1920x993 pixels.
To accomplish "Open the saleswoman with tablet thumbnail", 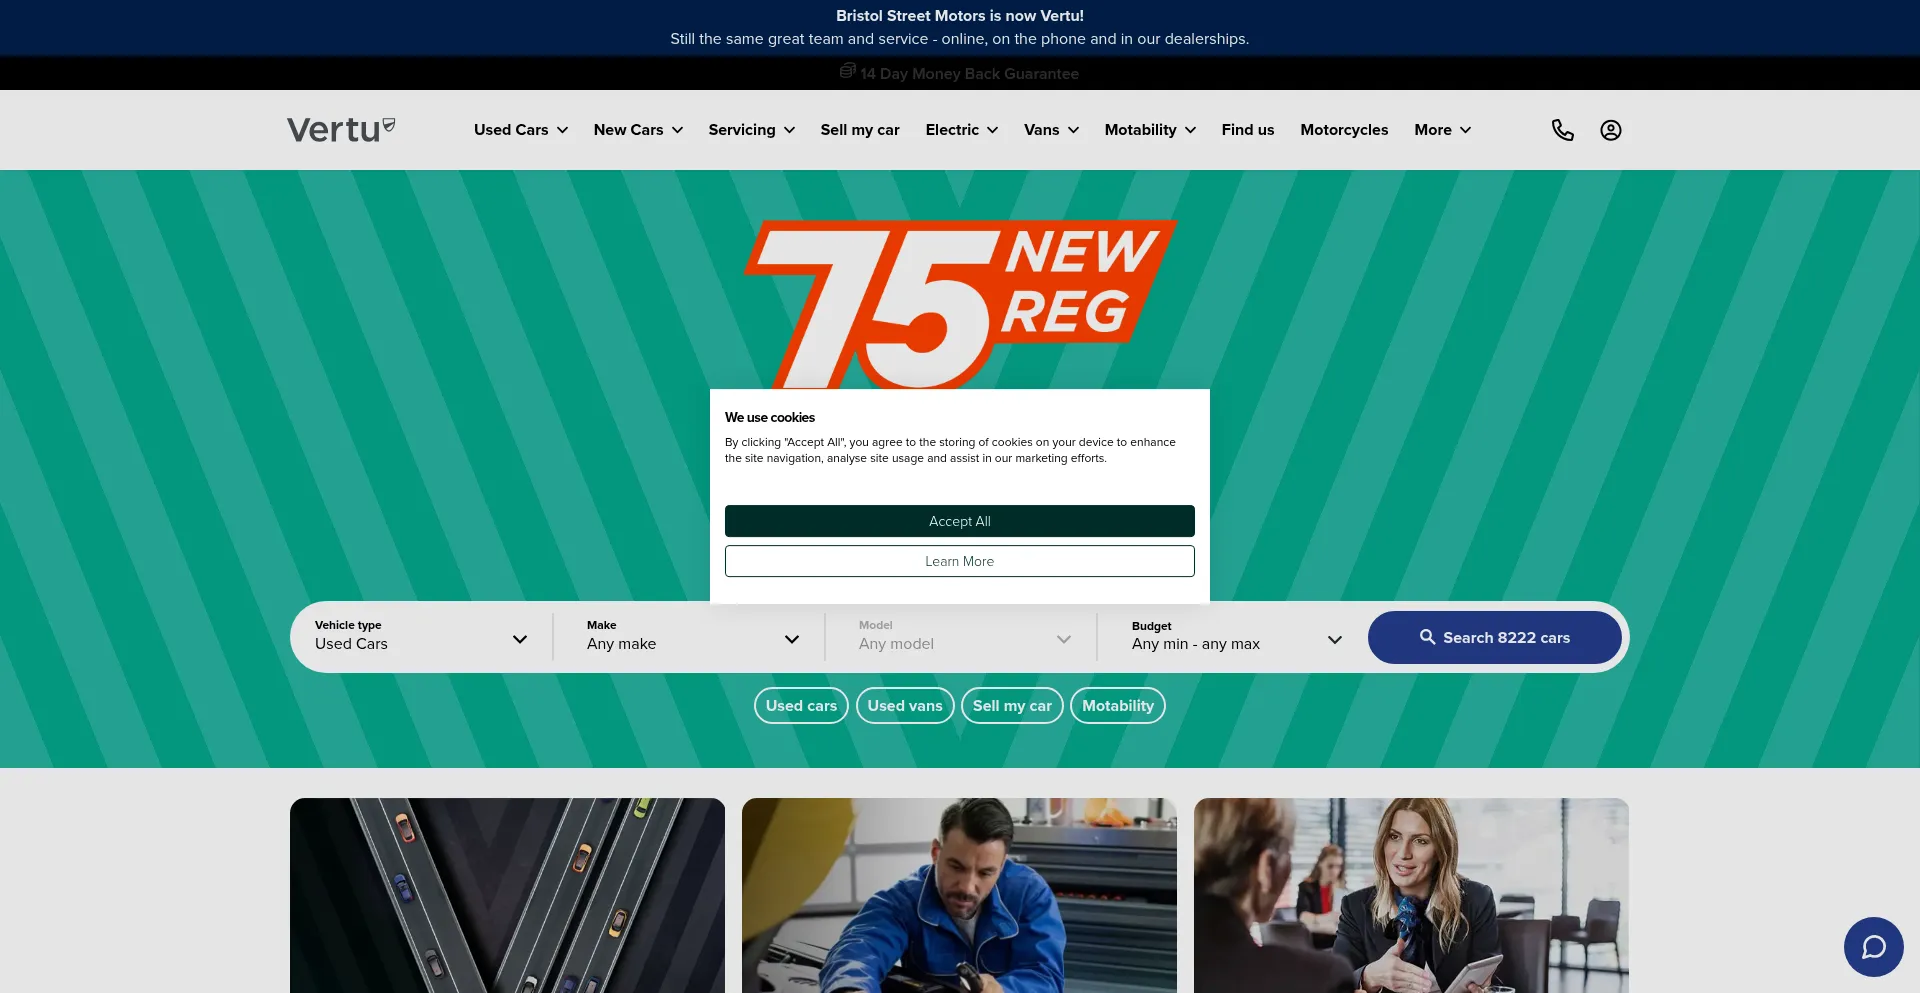I will 1411,895.
